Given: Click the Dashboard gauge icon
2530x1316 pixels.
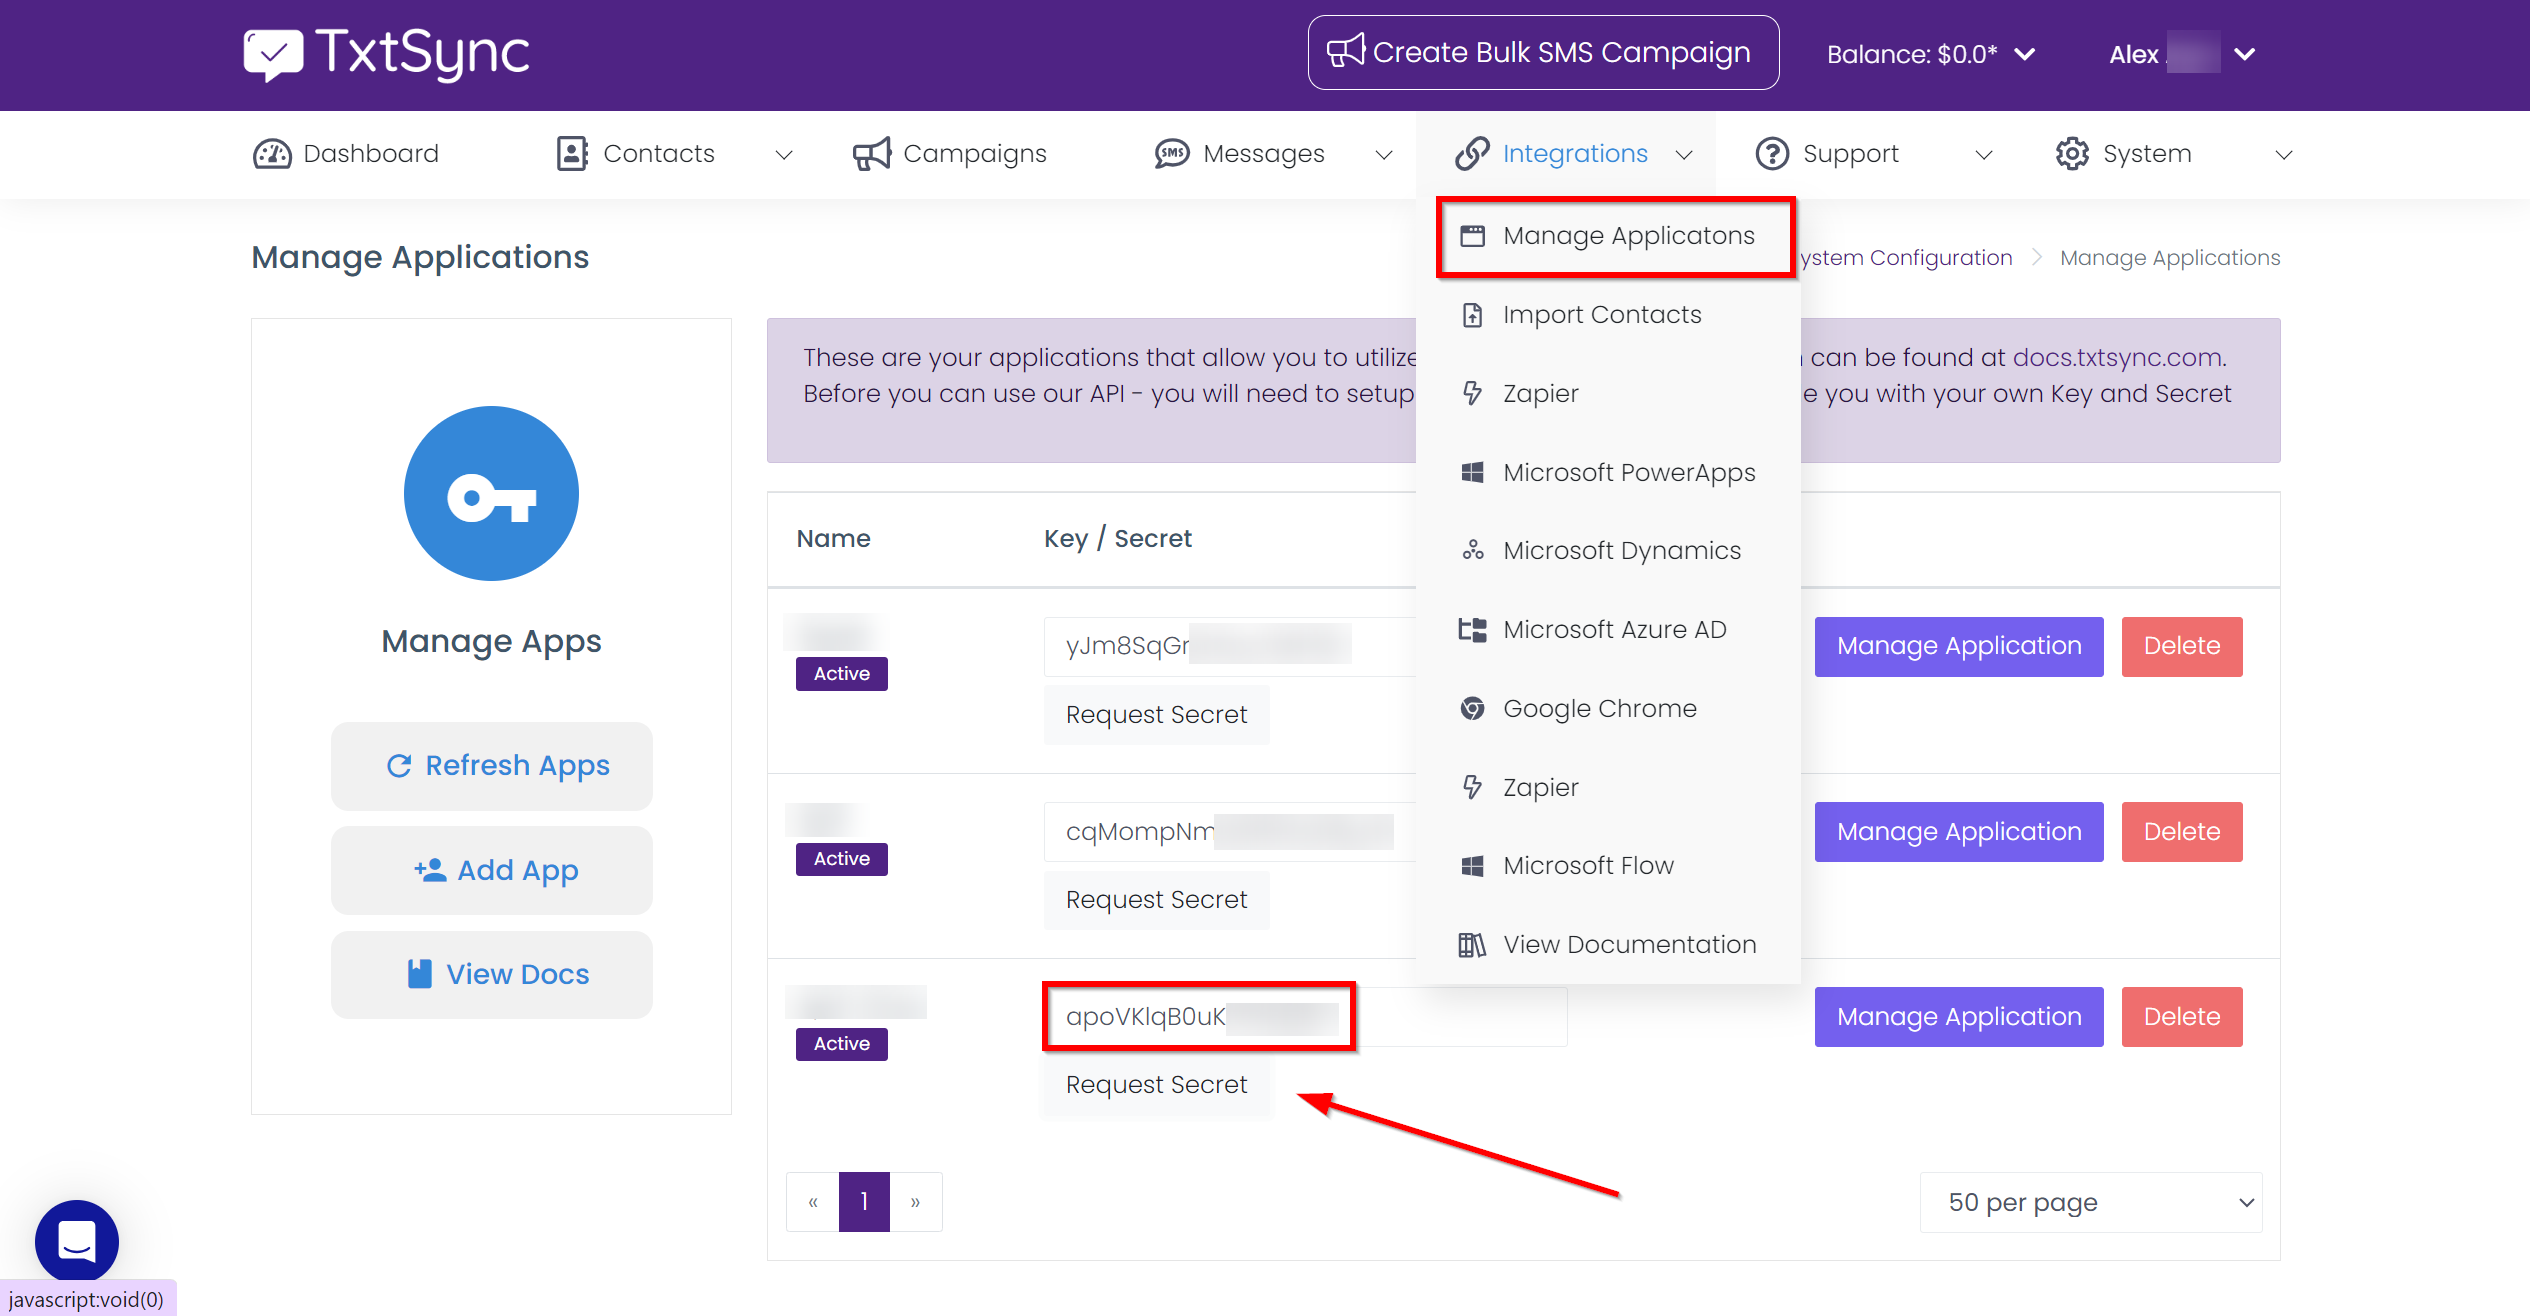Looking at the screenshot, I should tap(272, 154).
